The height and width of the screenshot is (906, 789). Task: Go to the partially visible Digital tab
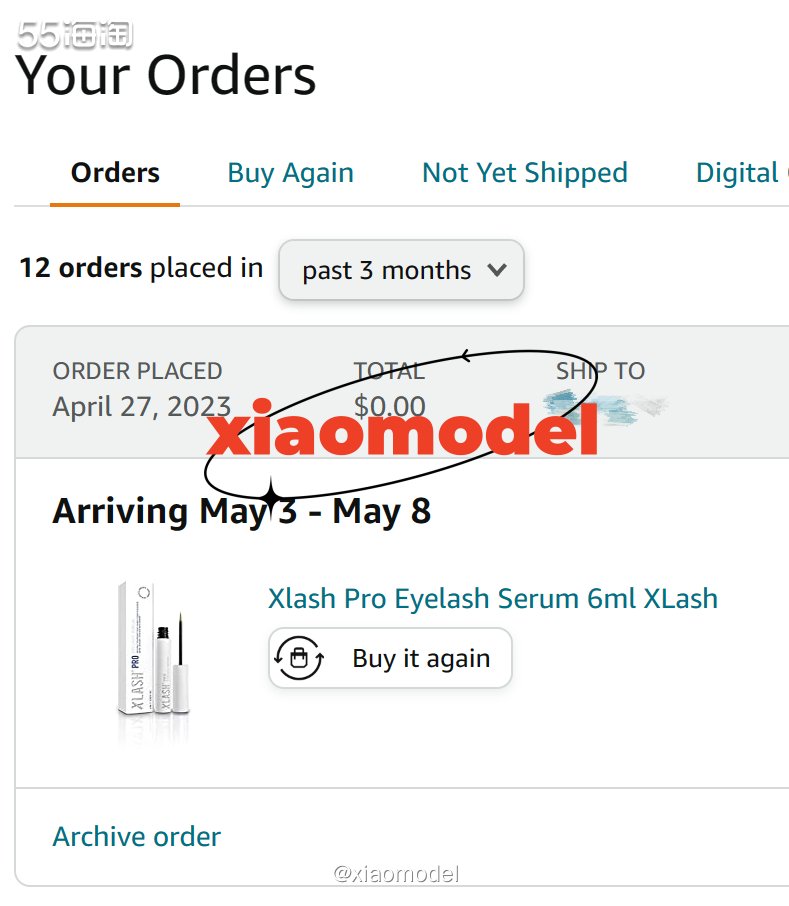pos(740,173)
